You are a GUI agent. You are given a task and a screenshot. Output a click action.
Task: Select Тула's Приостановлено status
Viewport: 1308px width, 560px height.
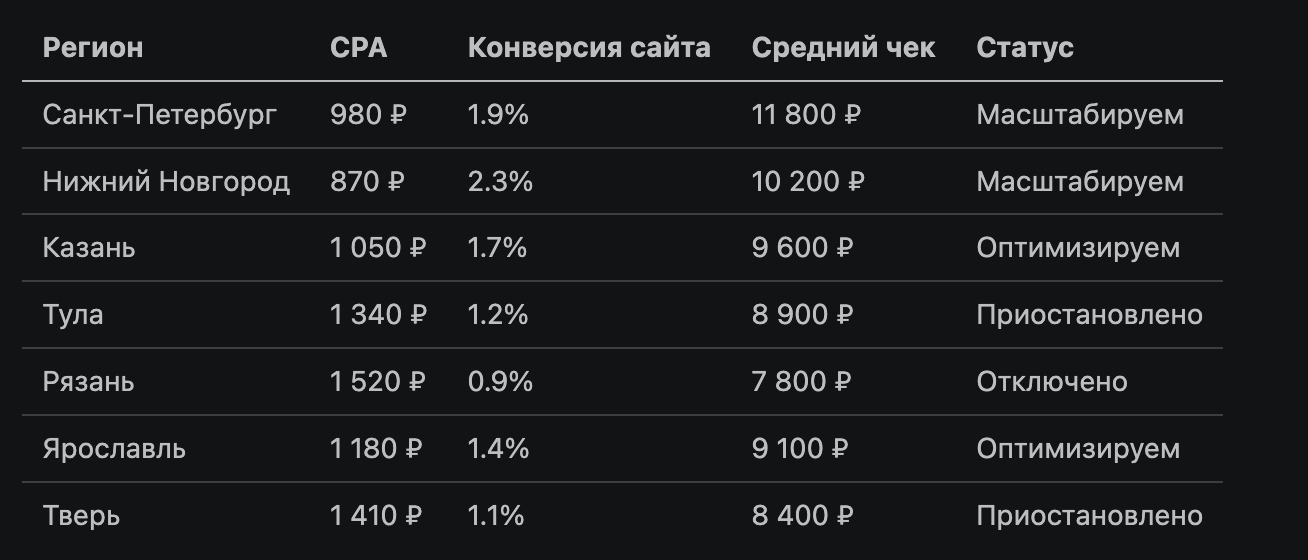[1089, 315]
